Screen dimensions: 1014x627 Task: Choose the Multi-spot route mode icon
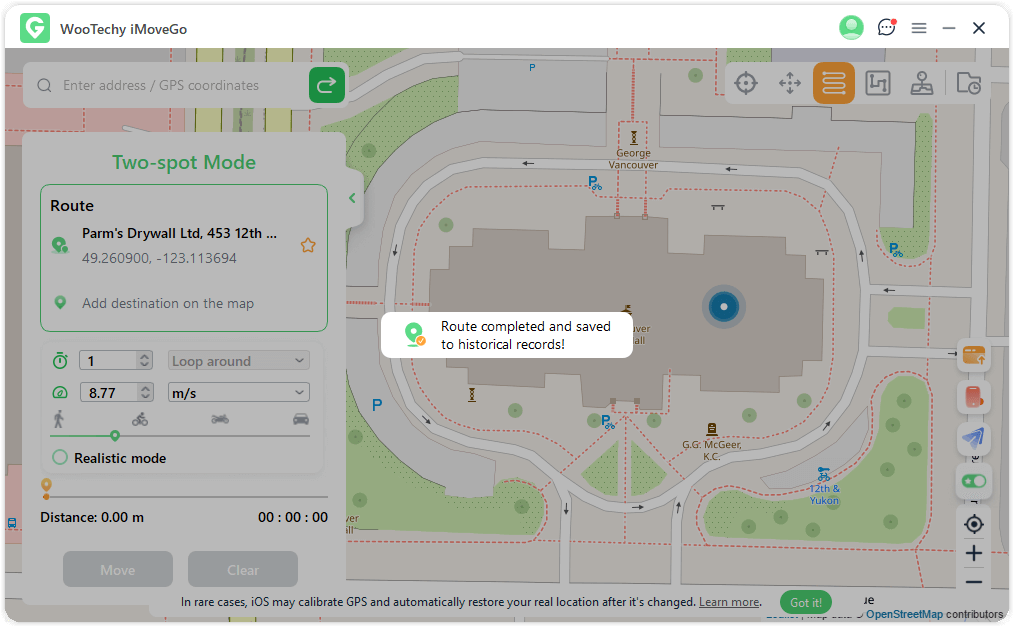[877, 84]
